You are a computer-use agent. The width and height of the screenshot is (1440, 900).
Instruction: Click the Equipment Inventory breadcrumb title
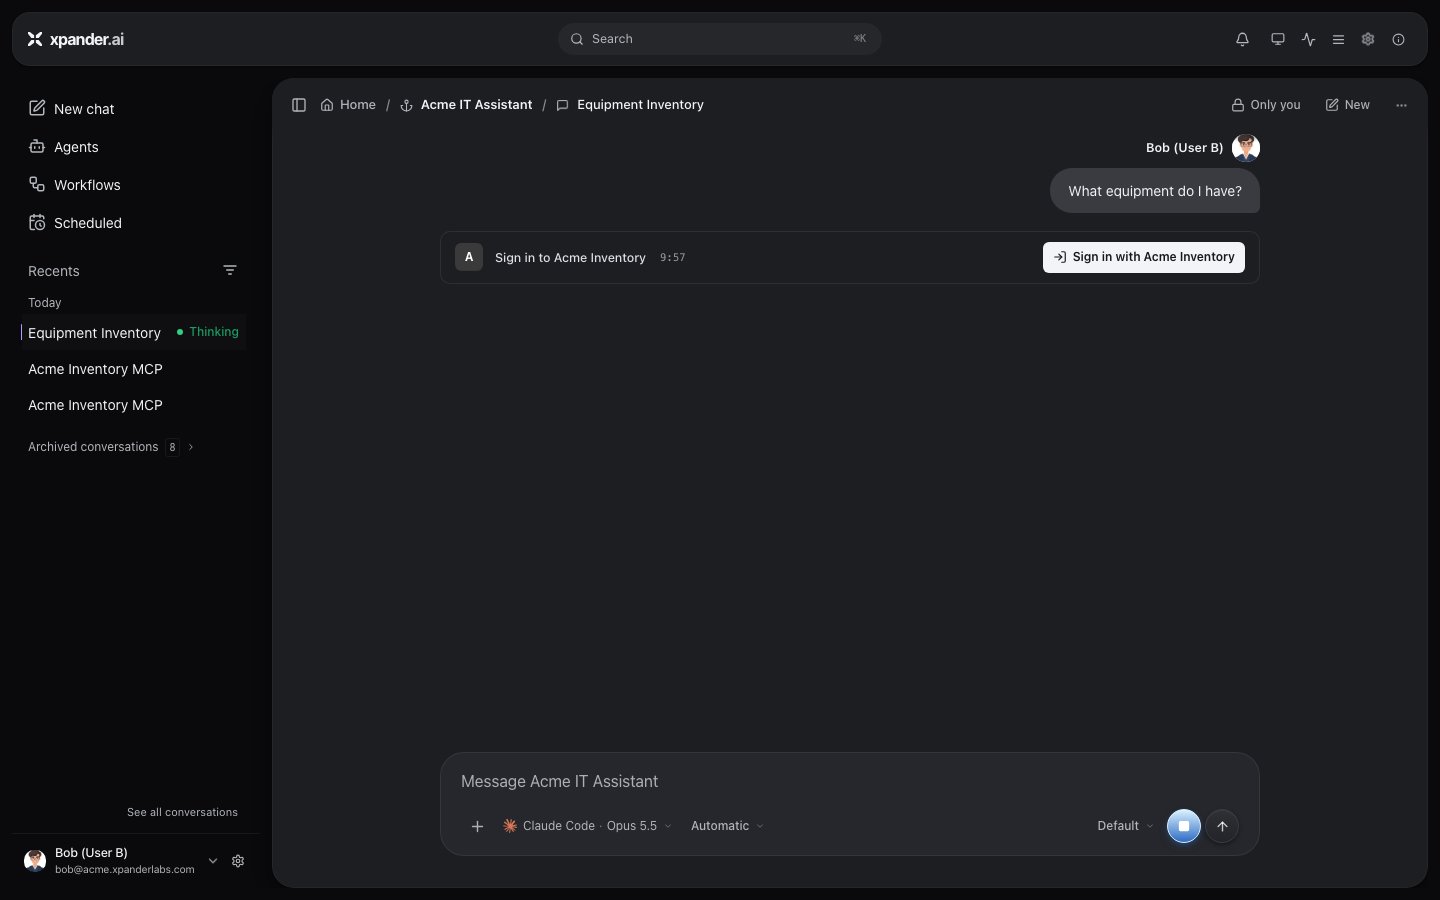[x=640, y=105]
